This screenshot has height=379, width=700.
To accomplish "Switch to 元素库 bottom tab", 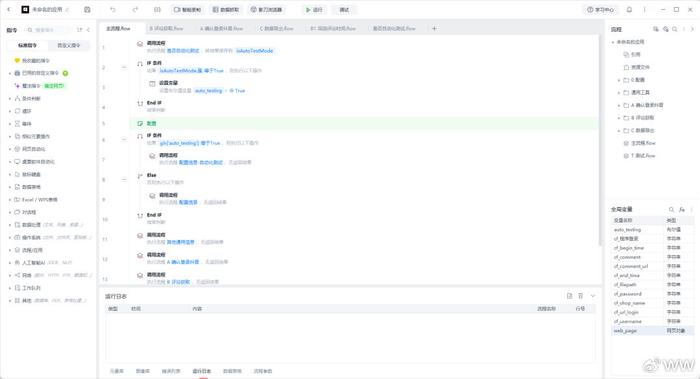I will click(117, 371).
